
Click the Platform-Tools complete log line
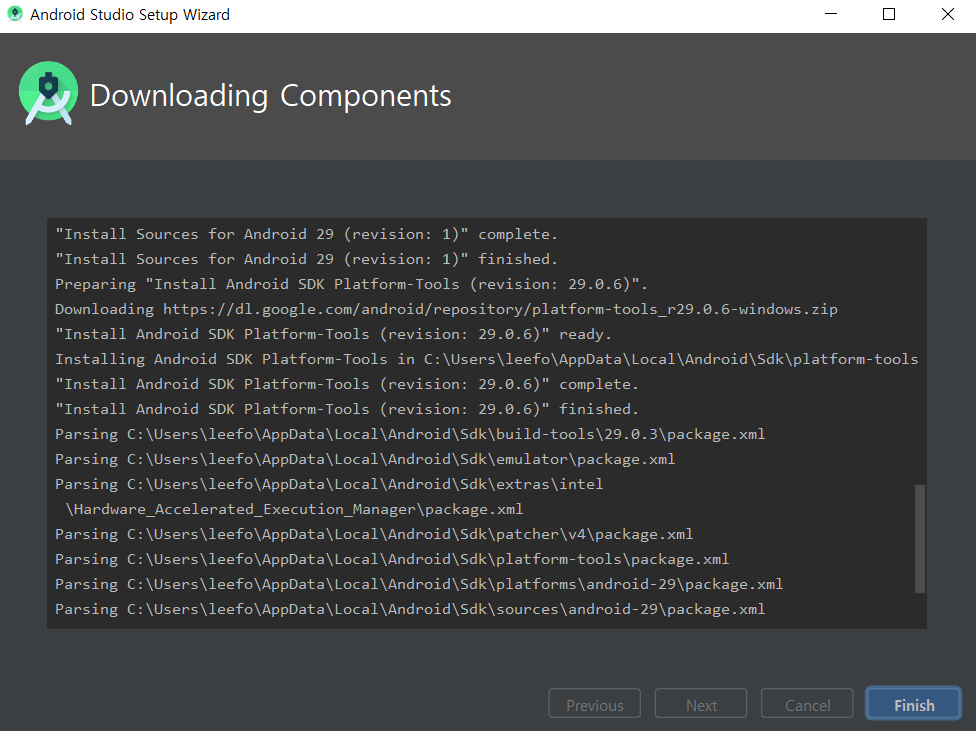pos(347,384)
